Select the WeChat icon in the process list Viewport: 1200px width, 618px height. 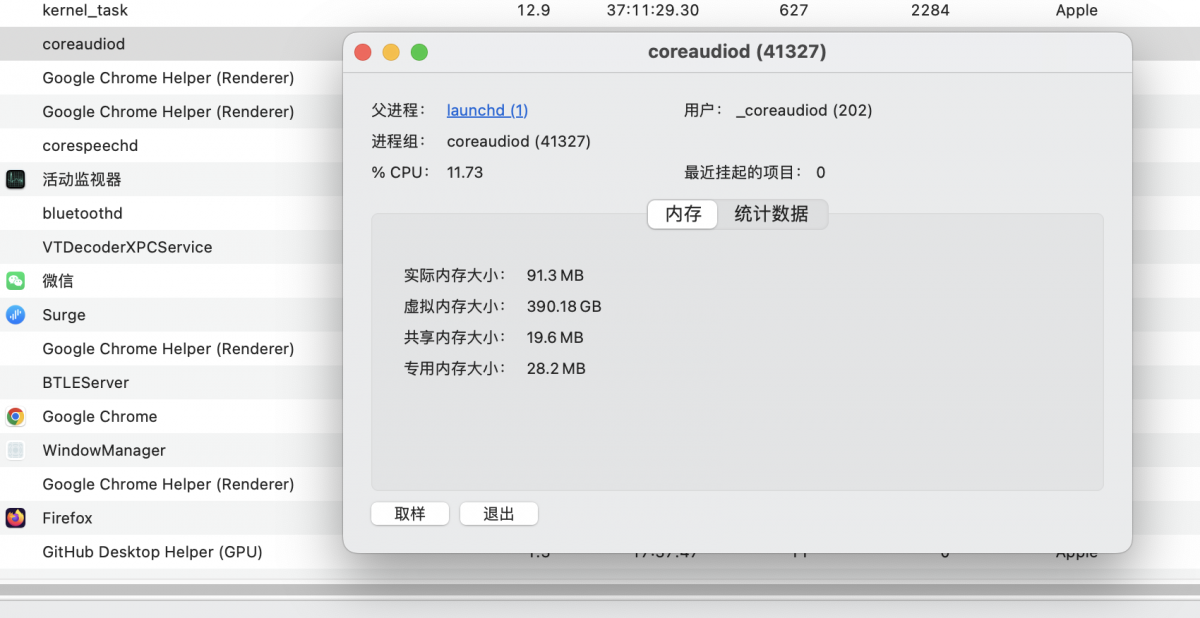(x=15, y=281)
